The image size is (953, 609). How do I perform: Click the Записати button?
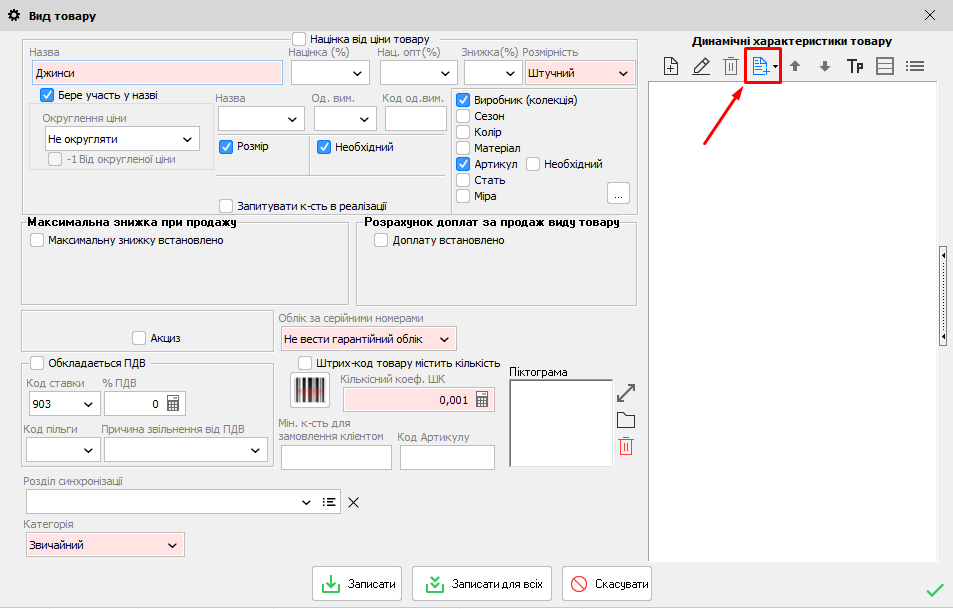pos(359,584)
